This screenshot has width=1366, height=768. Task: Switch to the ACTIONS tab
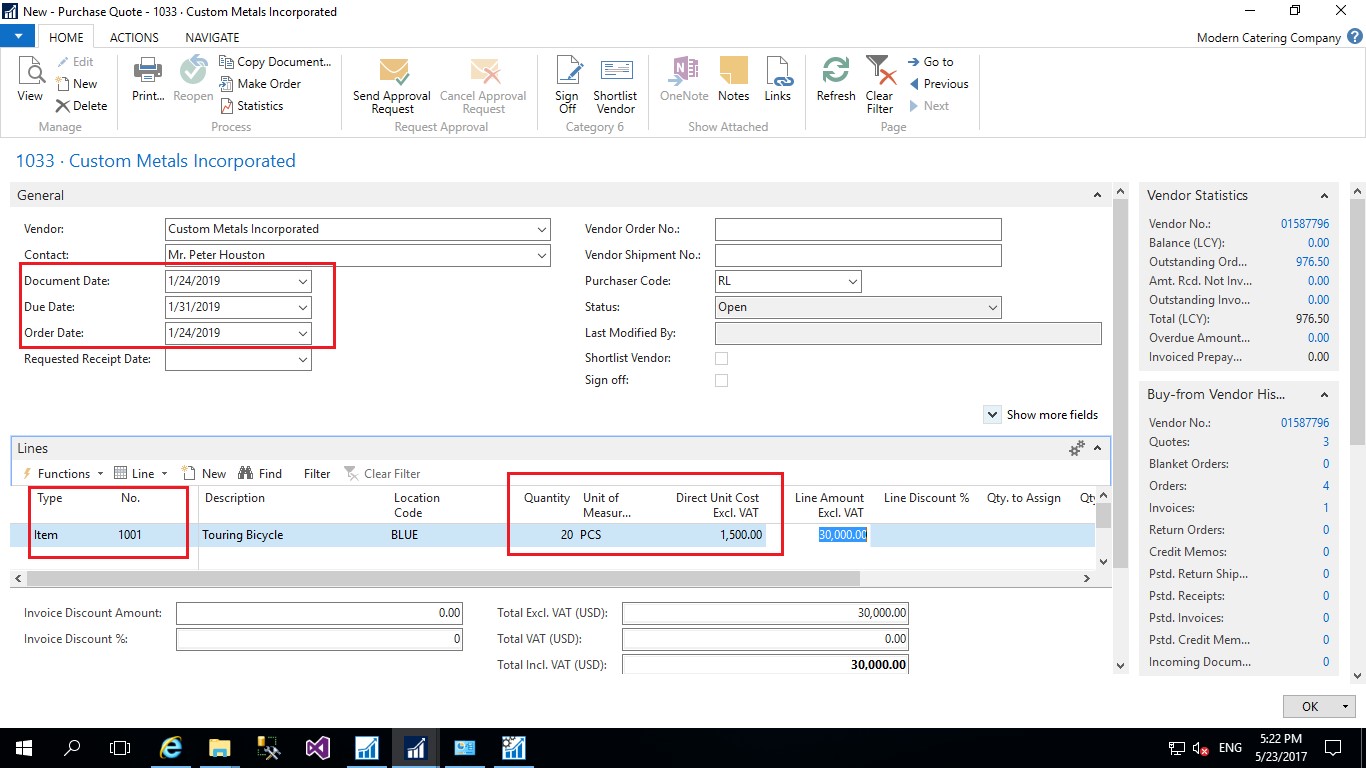tap(134, 37)
